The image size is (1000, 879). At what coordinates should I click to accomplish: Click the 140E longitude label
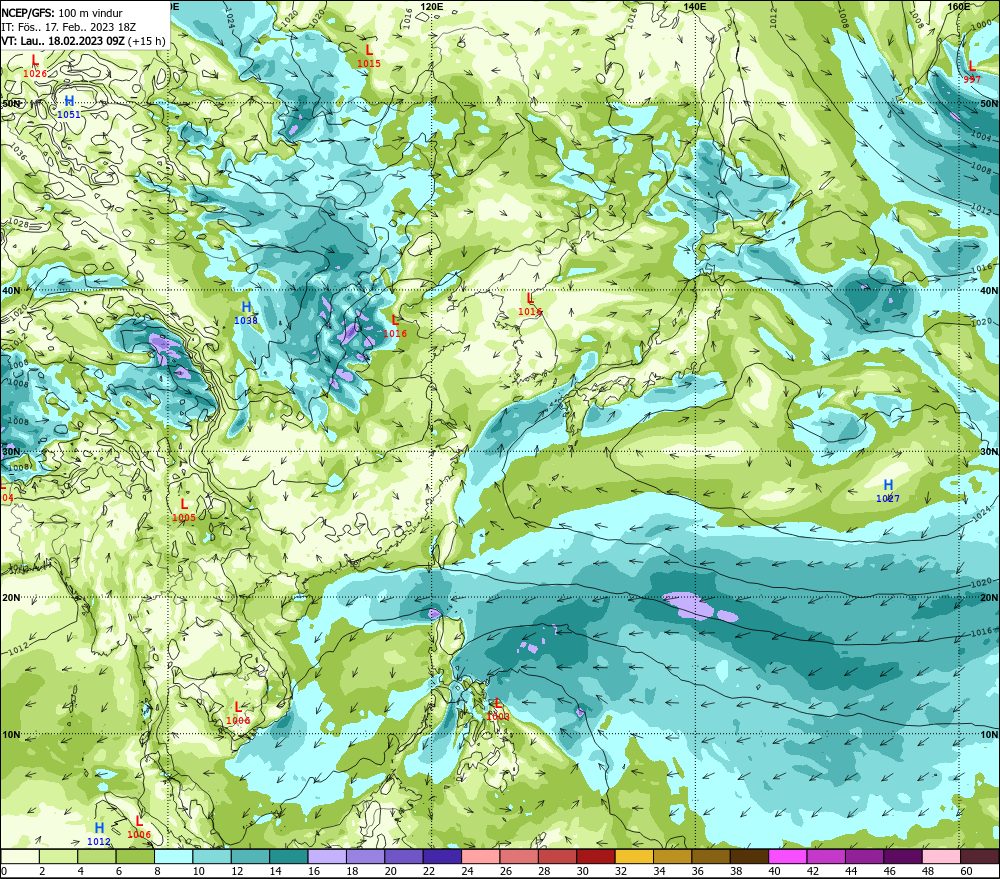click(x=695, y=6)
